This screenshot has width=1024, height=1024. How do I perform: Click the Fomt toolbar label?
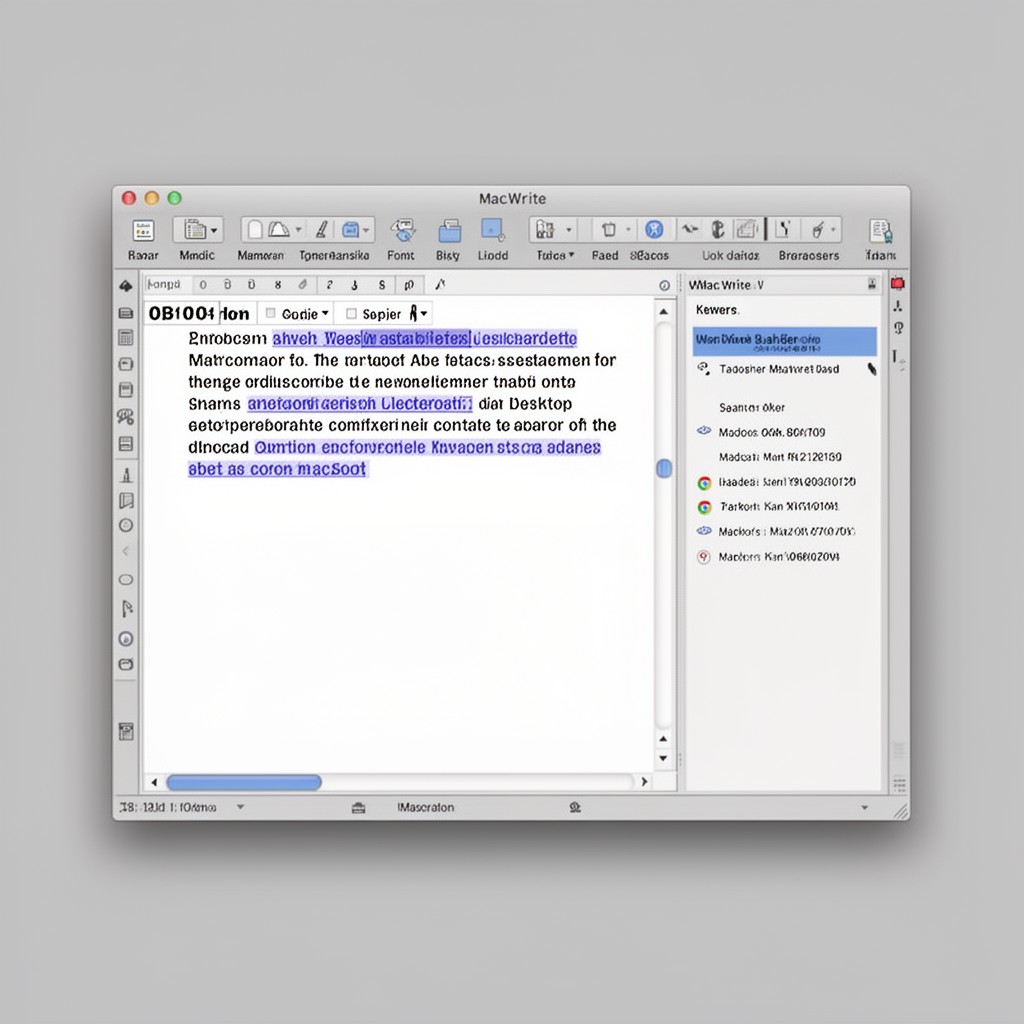tap(400, 255)
